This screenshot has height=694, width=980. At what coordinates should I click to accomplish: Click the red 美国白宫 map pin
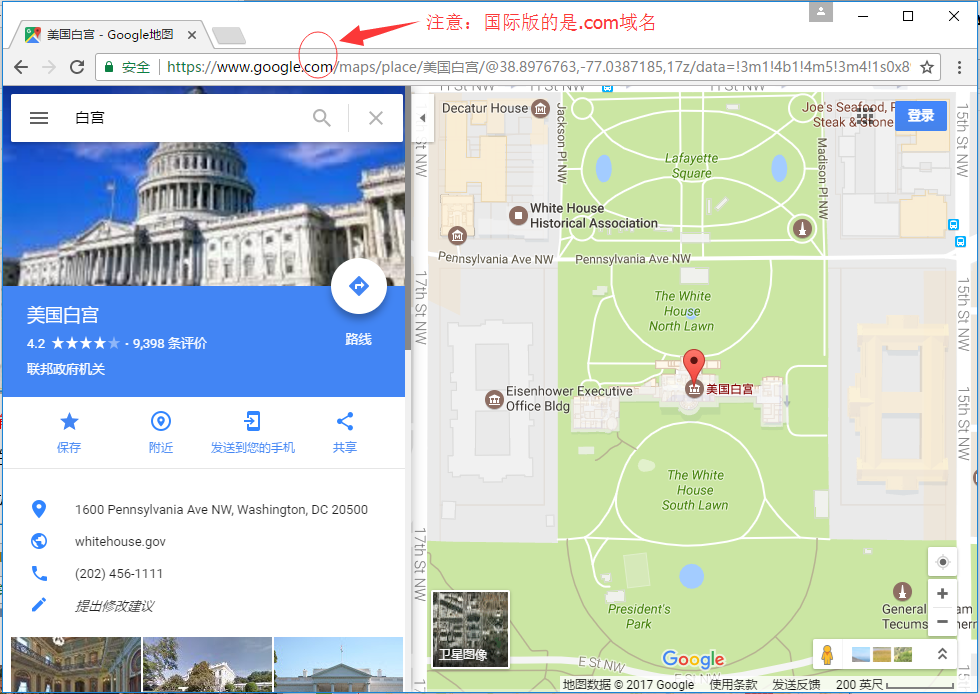point(694,366)
